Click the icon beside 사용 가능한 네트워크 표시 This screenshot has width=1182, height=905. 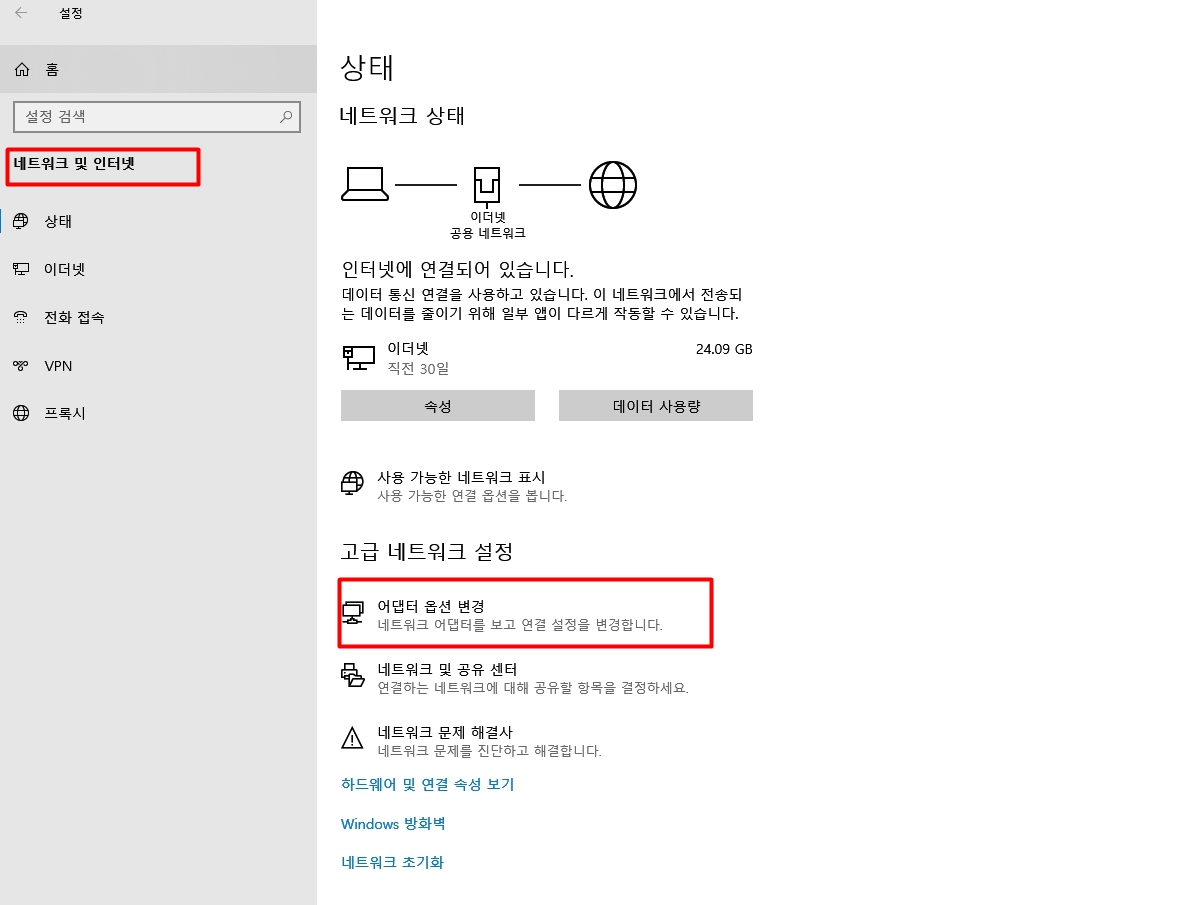point(352,483)
